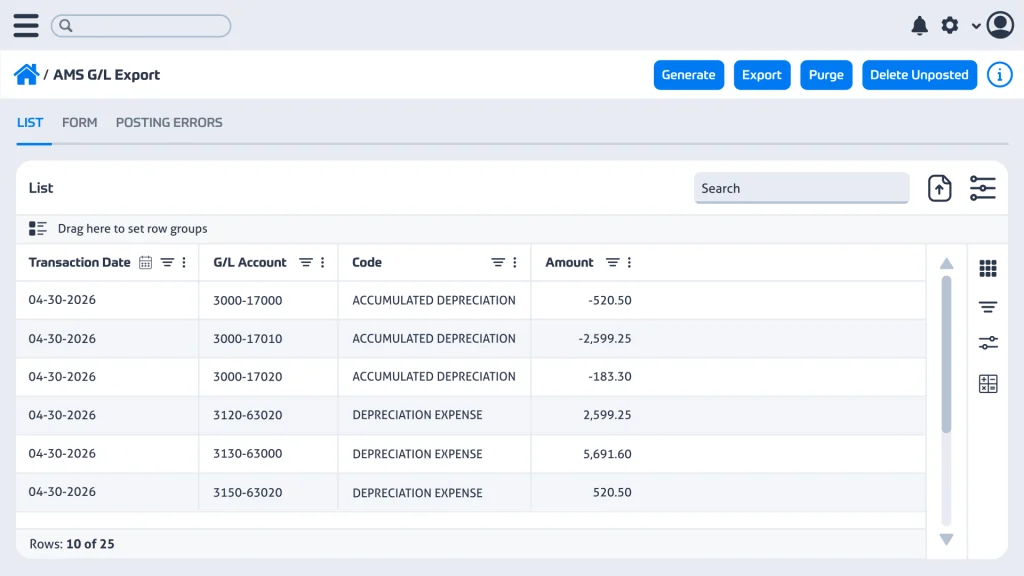Open Transaction Date calendar filter icon
The width and height of the screenshot is (1024, 576).
click(x=146, y=263)
